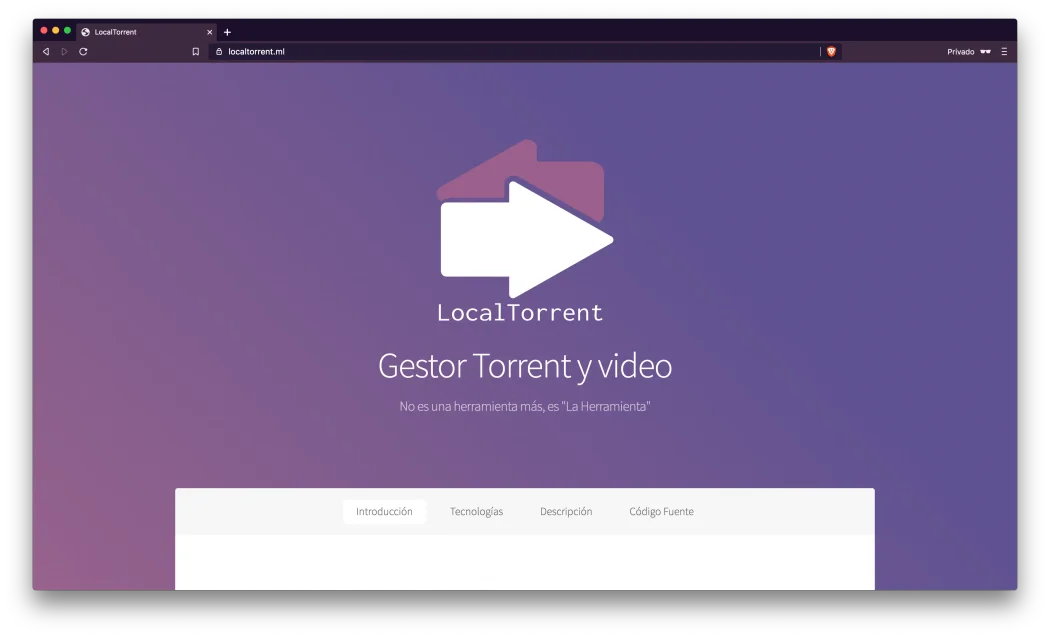Open the bookmarks sidebar icon
Screen dimensions: 1050x637
tap(195, 51)
